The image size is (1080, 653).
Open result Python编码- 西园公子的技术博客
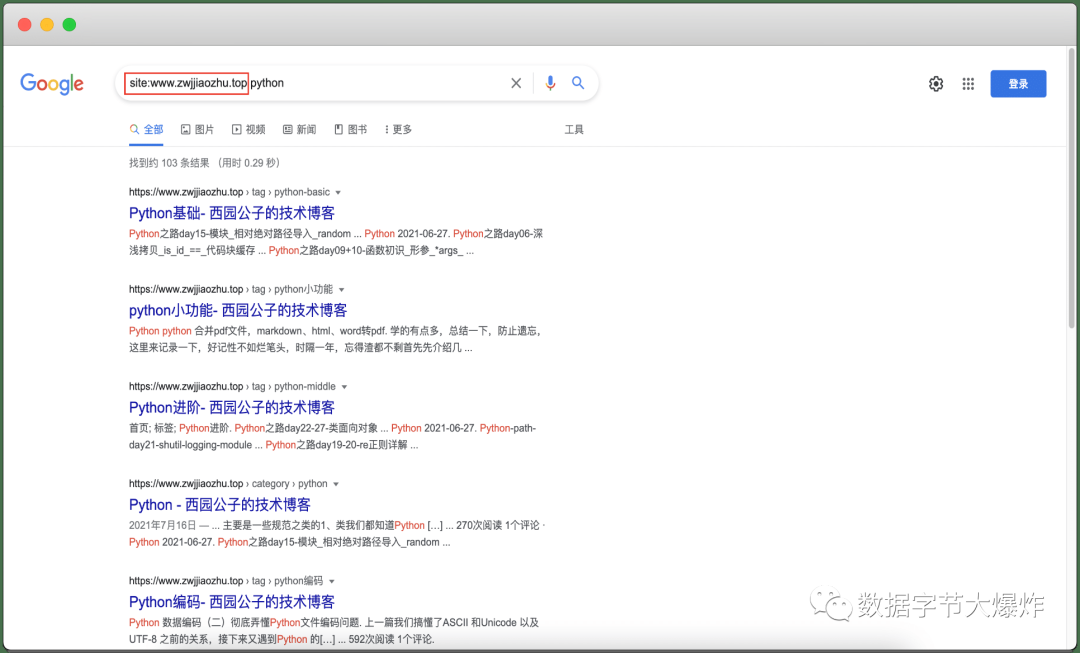[x=231, y=601]
